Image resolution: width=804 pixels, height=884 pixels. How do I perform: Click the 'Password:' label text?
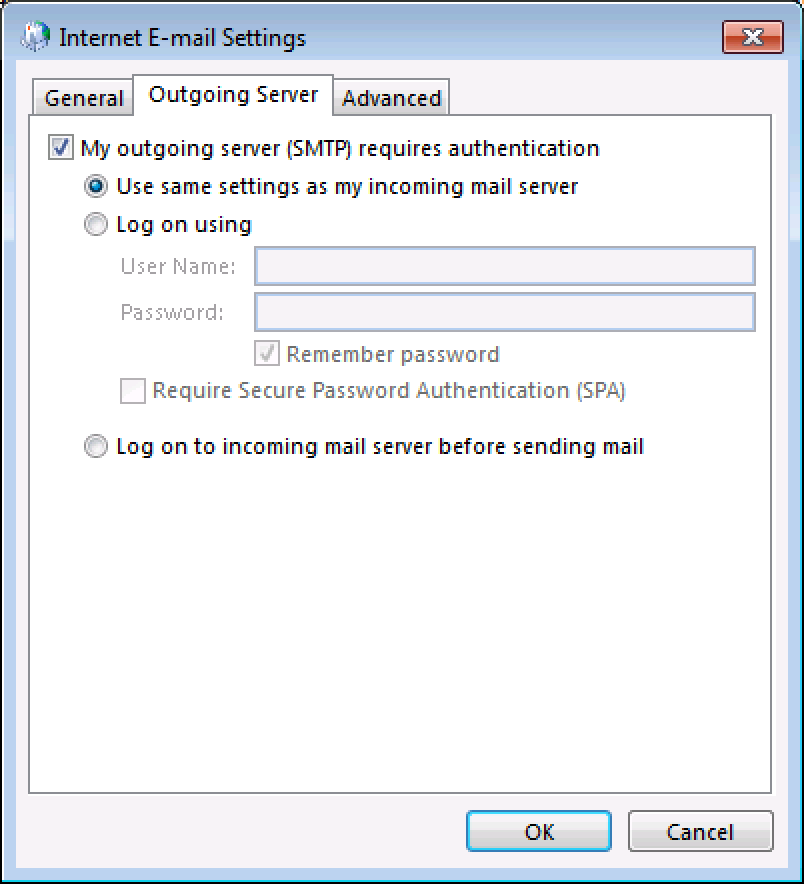click(172, 312)
